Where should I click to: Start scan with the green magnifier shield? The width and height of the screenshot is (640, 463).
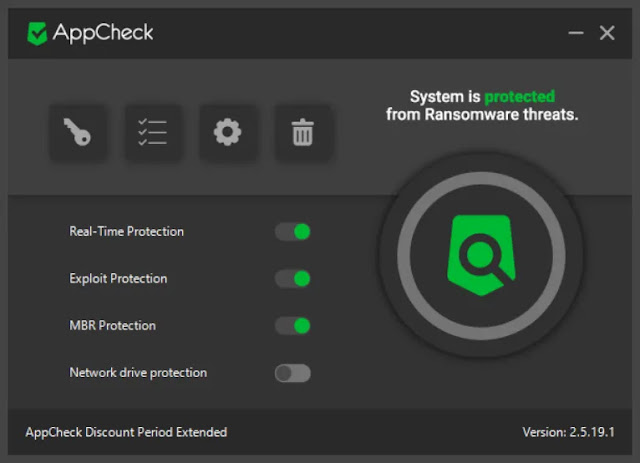(481, 256)
